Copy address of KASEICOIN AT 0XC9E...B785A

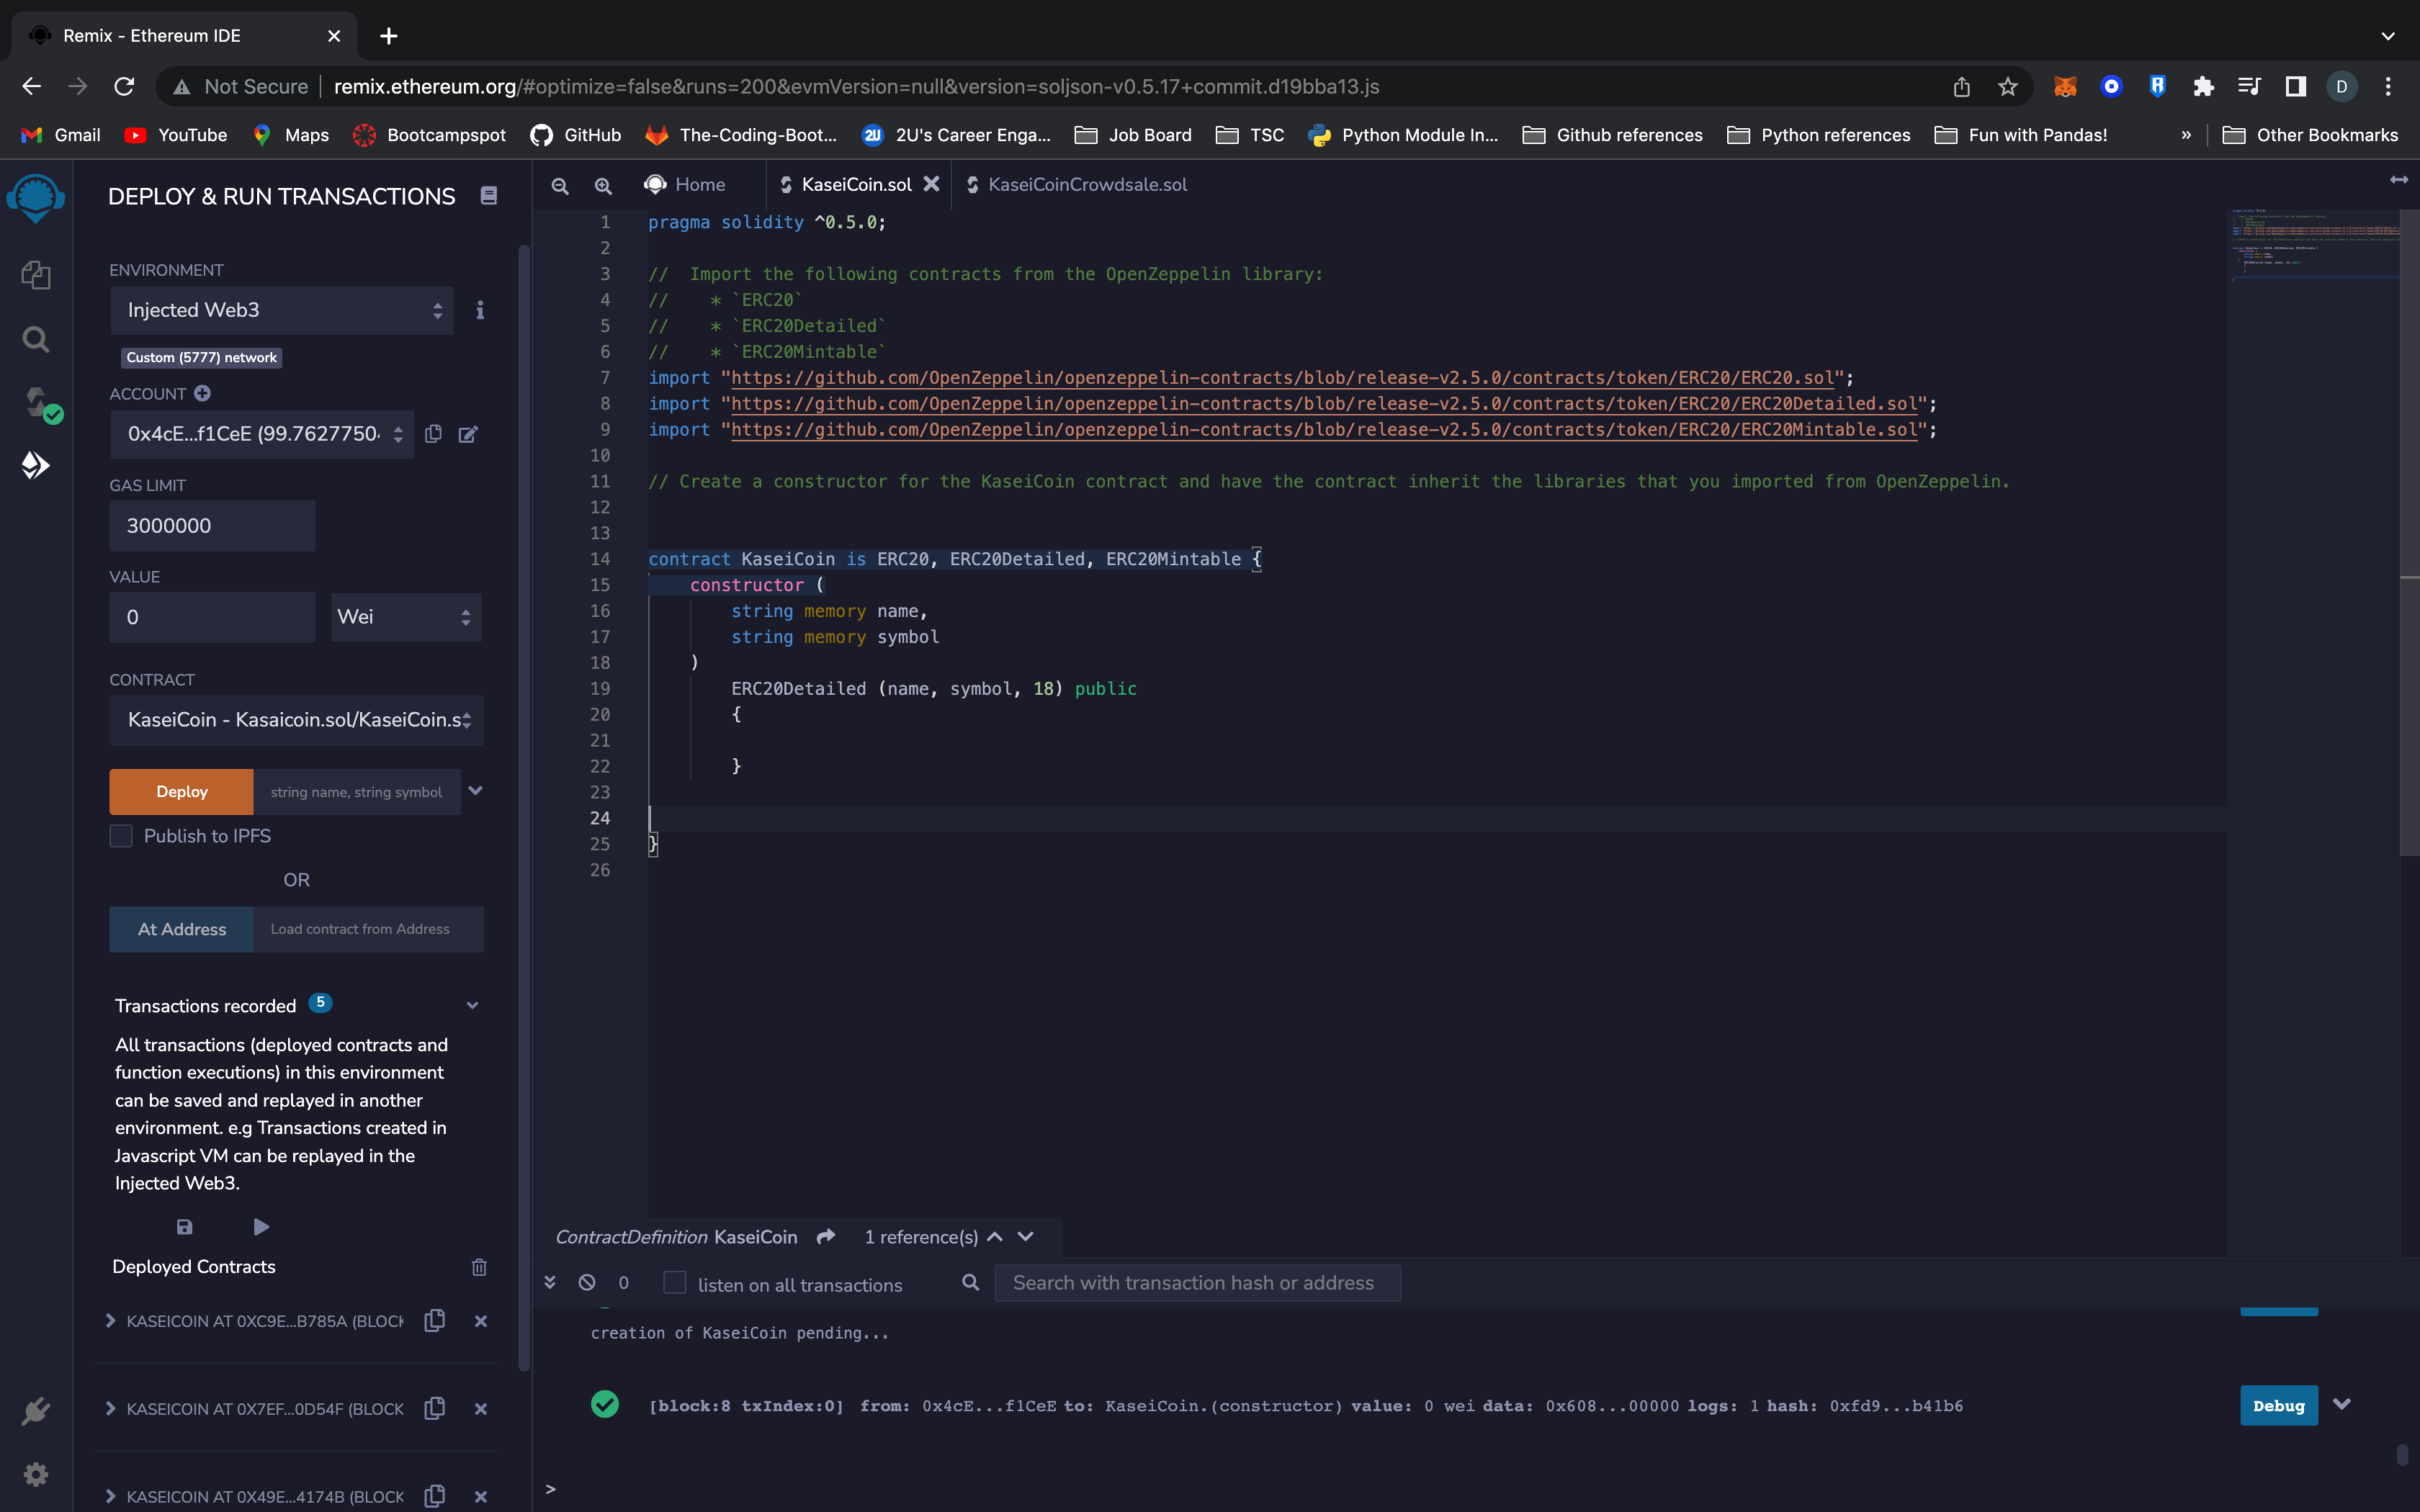(434, 1320)
